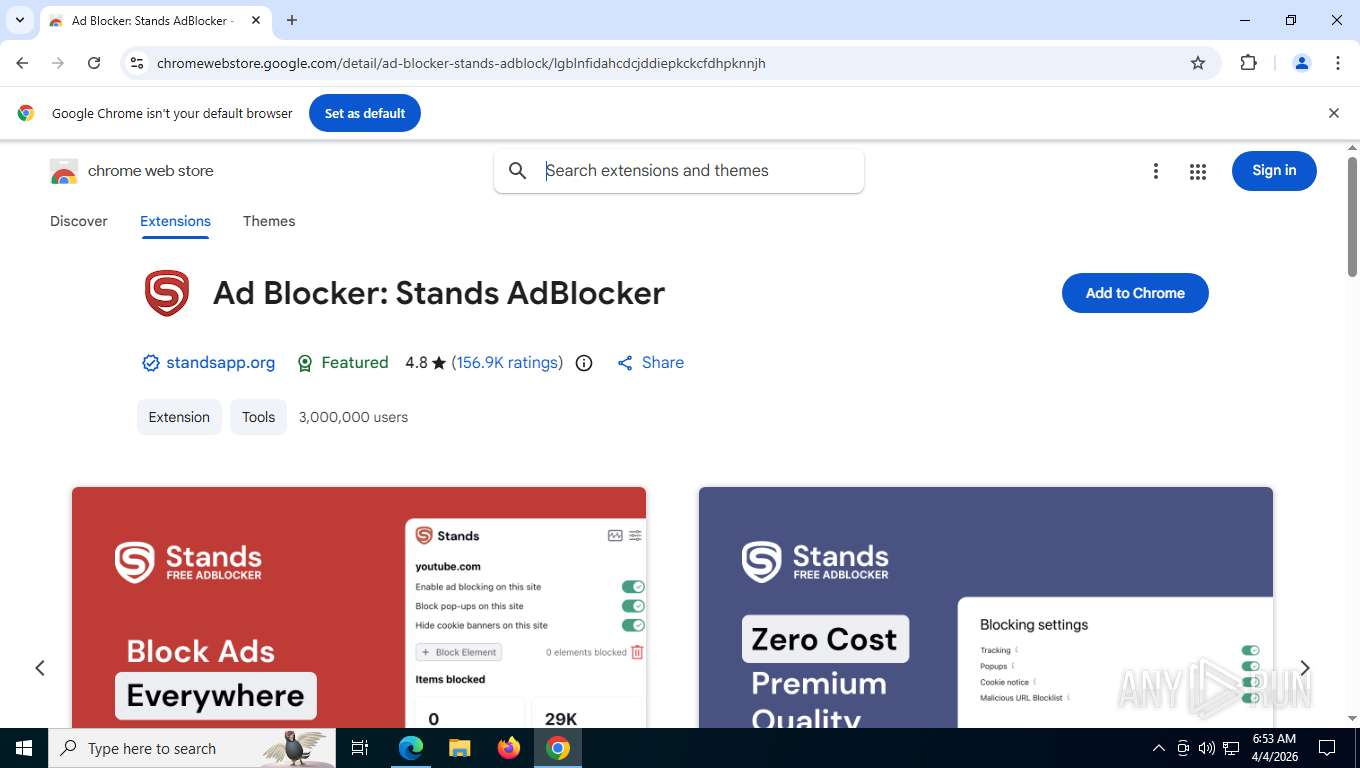Screen dimensions: 1360x768
Task: Open the Chrome profile avatar
Action: pos(1302,63)
